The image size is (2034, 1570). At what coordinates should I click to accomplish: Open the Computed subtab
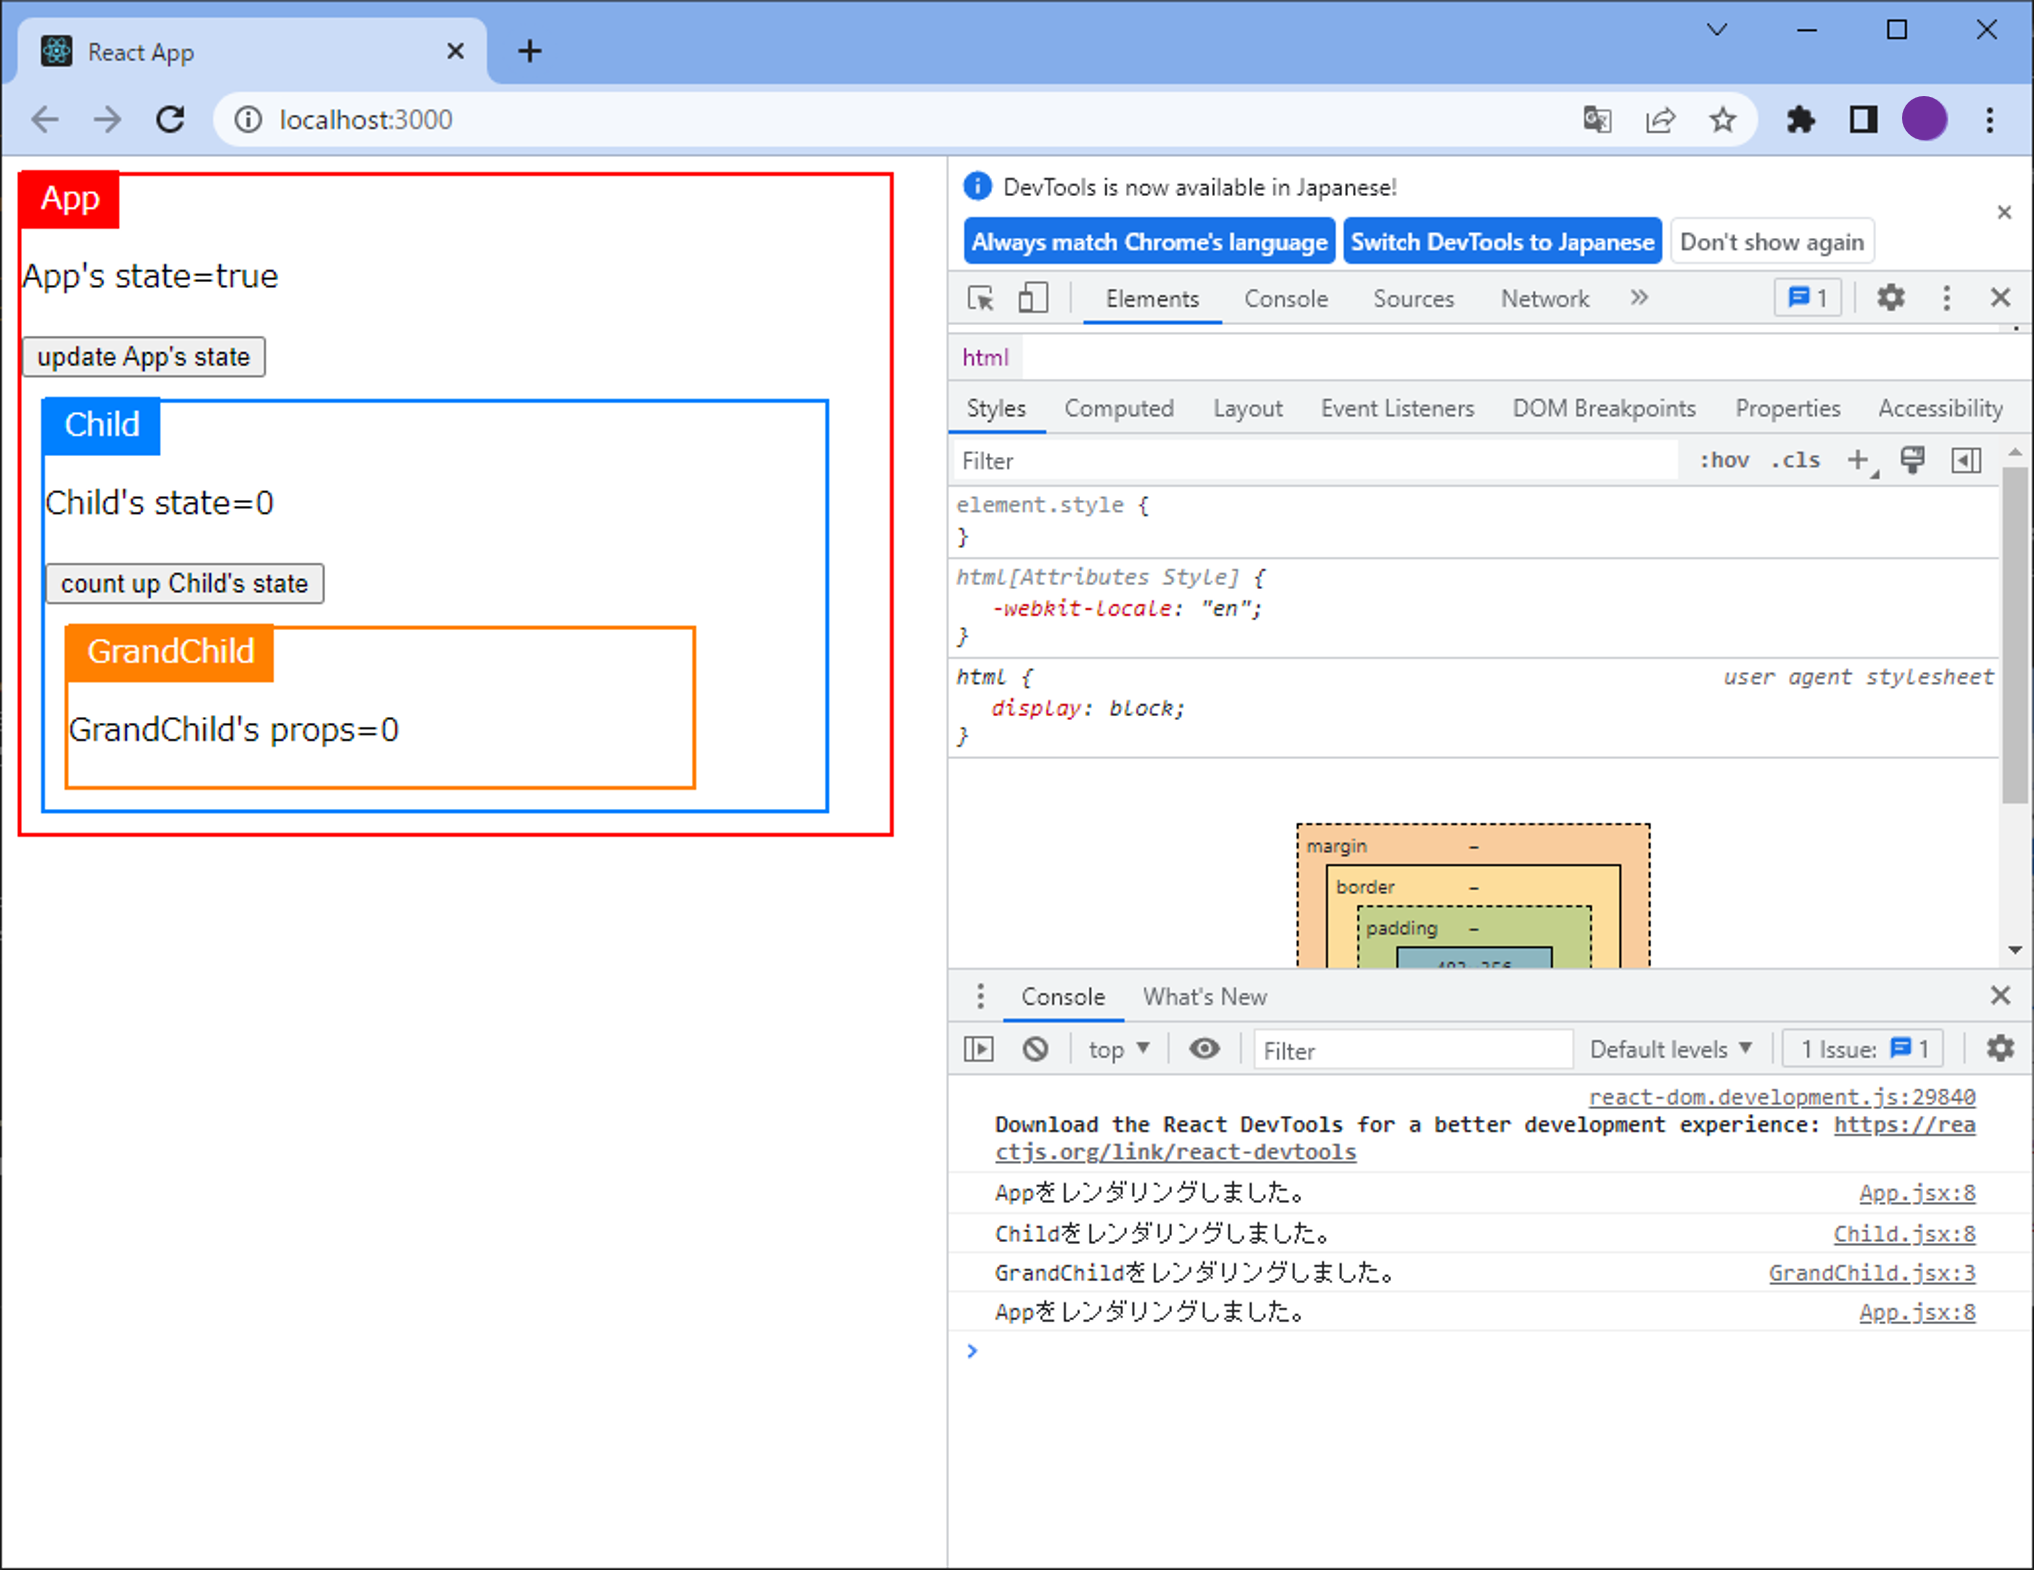(1119, 408)
